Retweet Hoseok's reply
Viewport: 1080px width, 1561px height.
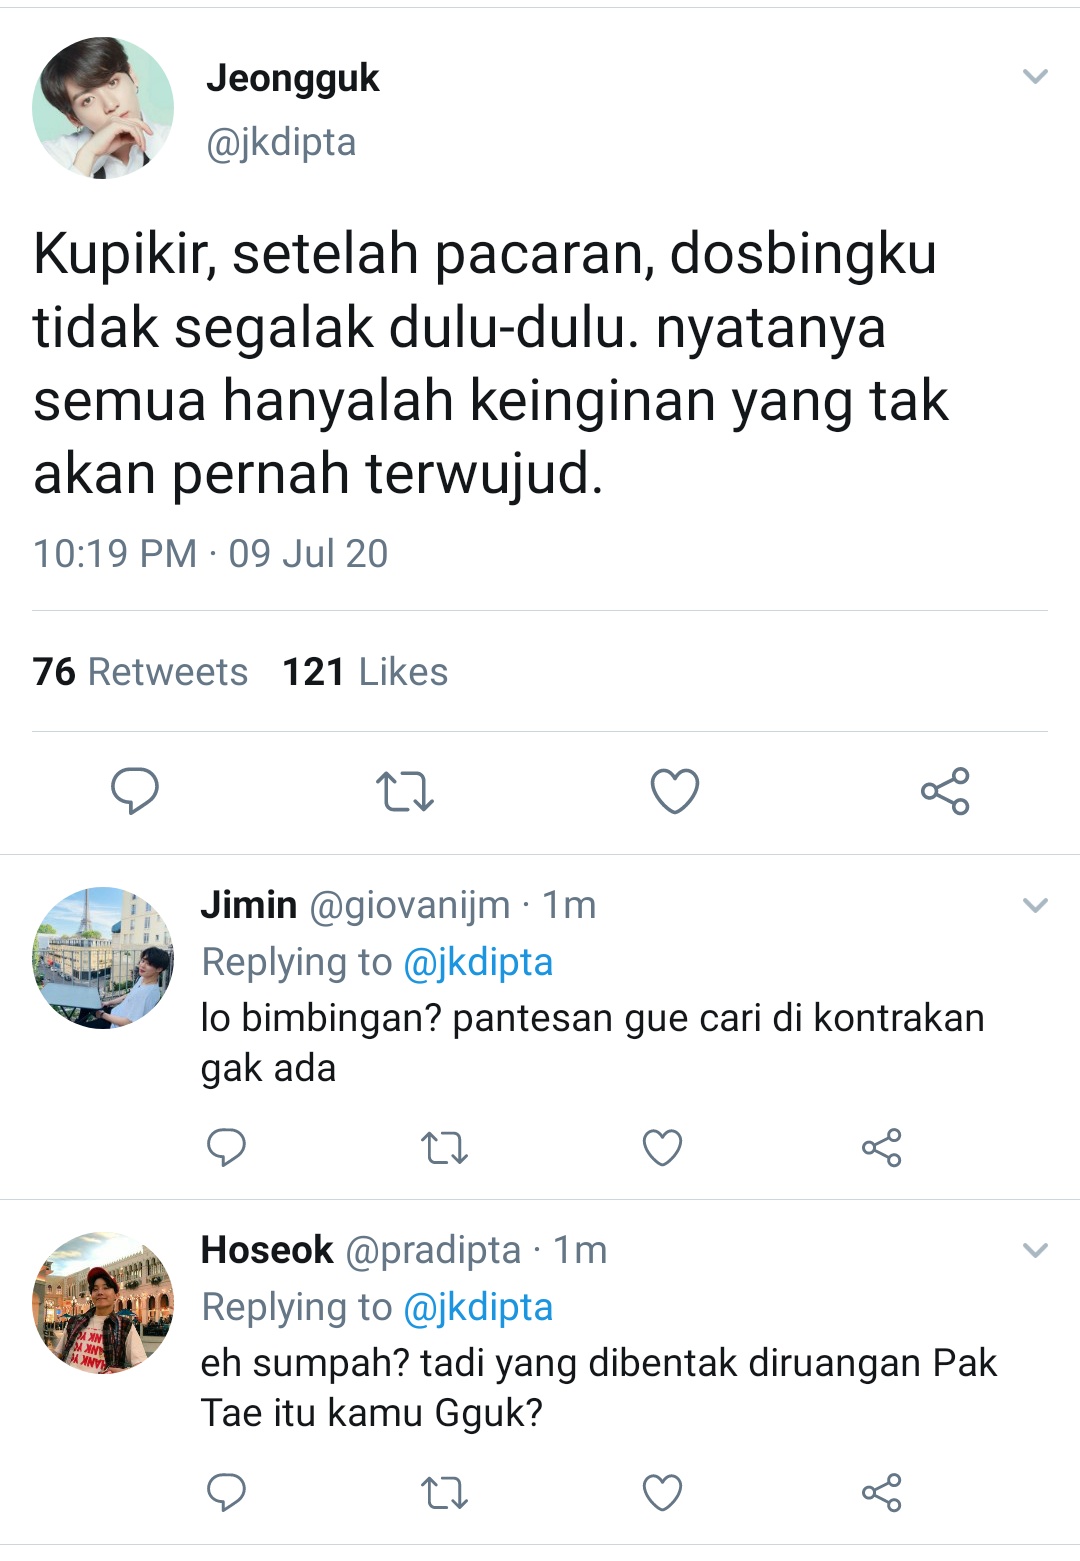[x=444, y=1493]
